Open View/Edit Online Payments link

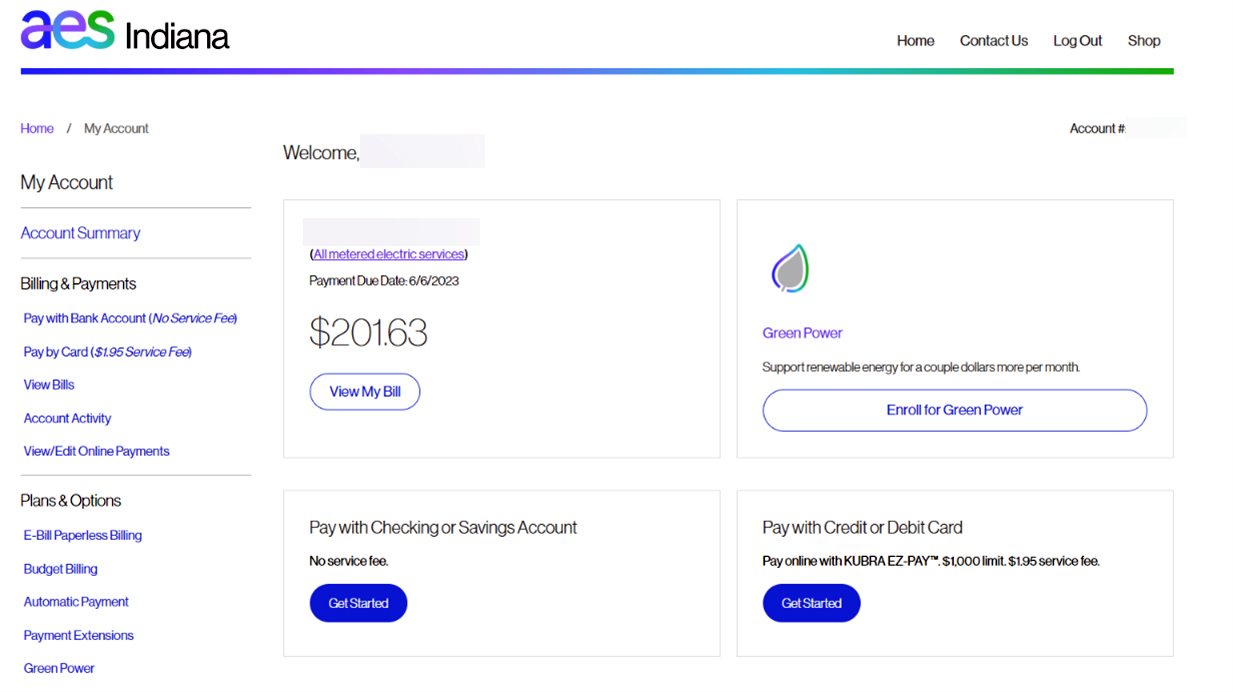click(96, 451)
